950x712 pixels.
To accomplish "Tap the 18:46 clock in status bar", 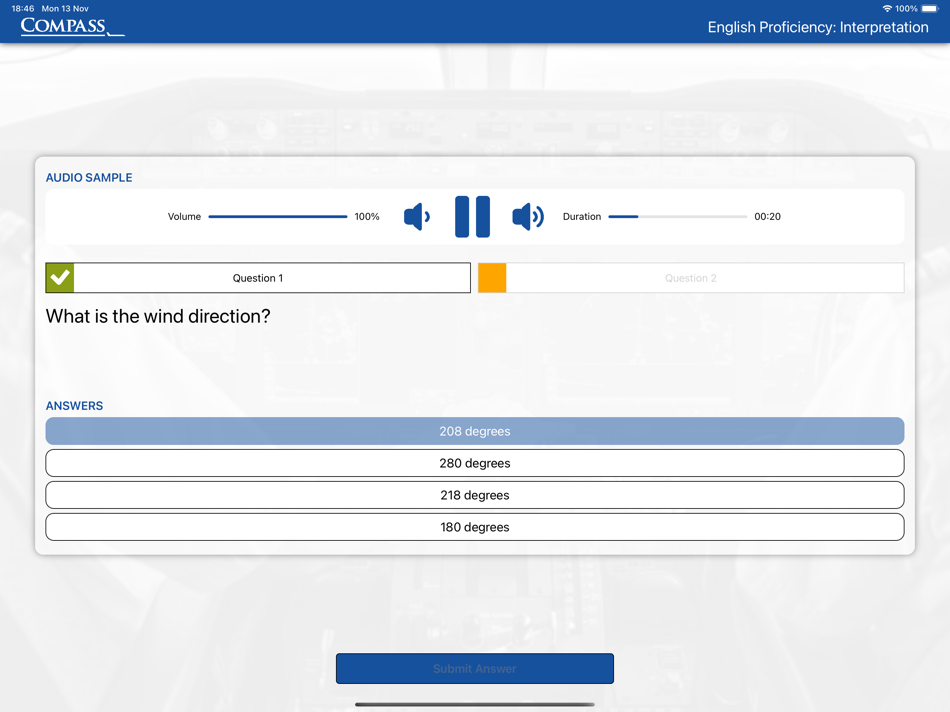I will pyautogui.click(x=23, y=8).
